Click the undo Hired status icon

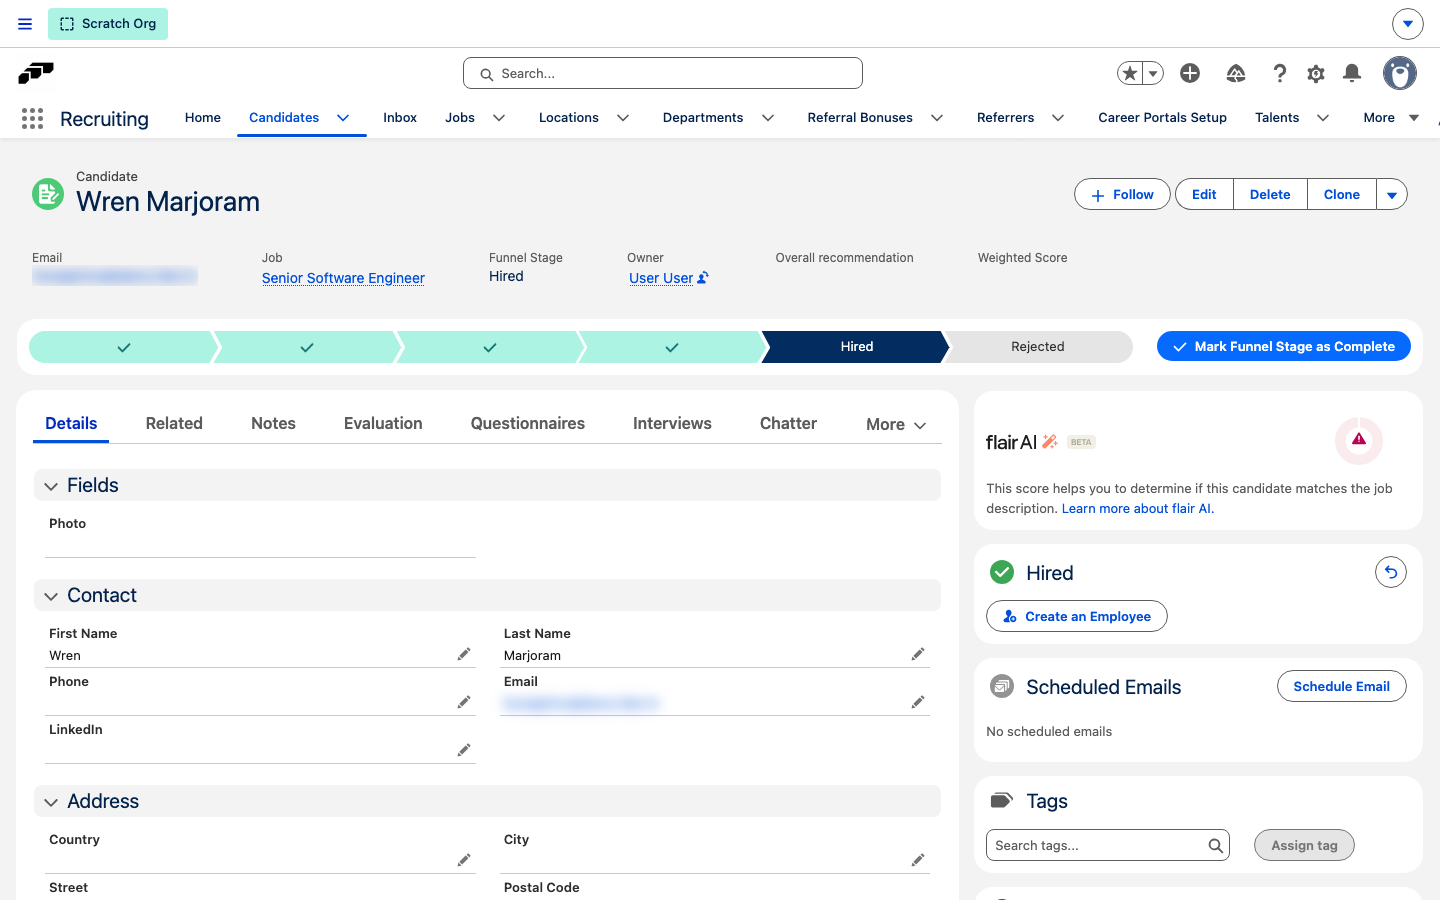1391,572
